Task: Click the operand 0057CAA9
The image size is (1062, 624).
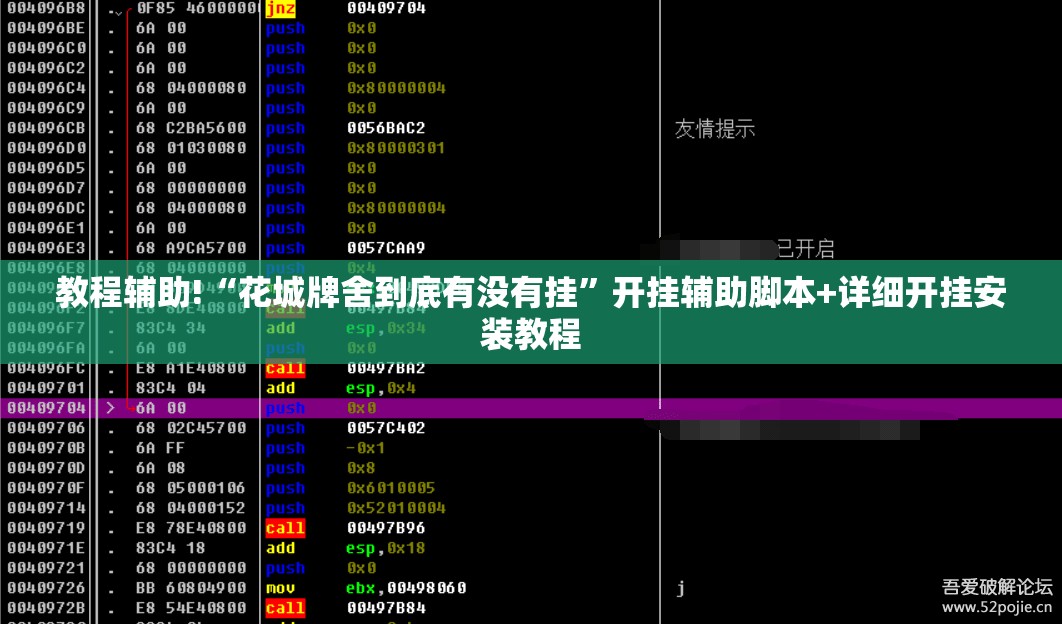Action: (x=386, y=249)
